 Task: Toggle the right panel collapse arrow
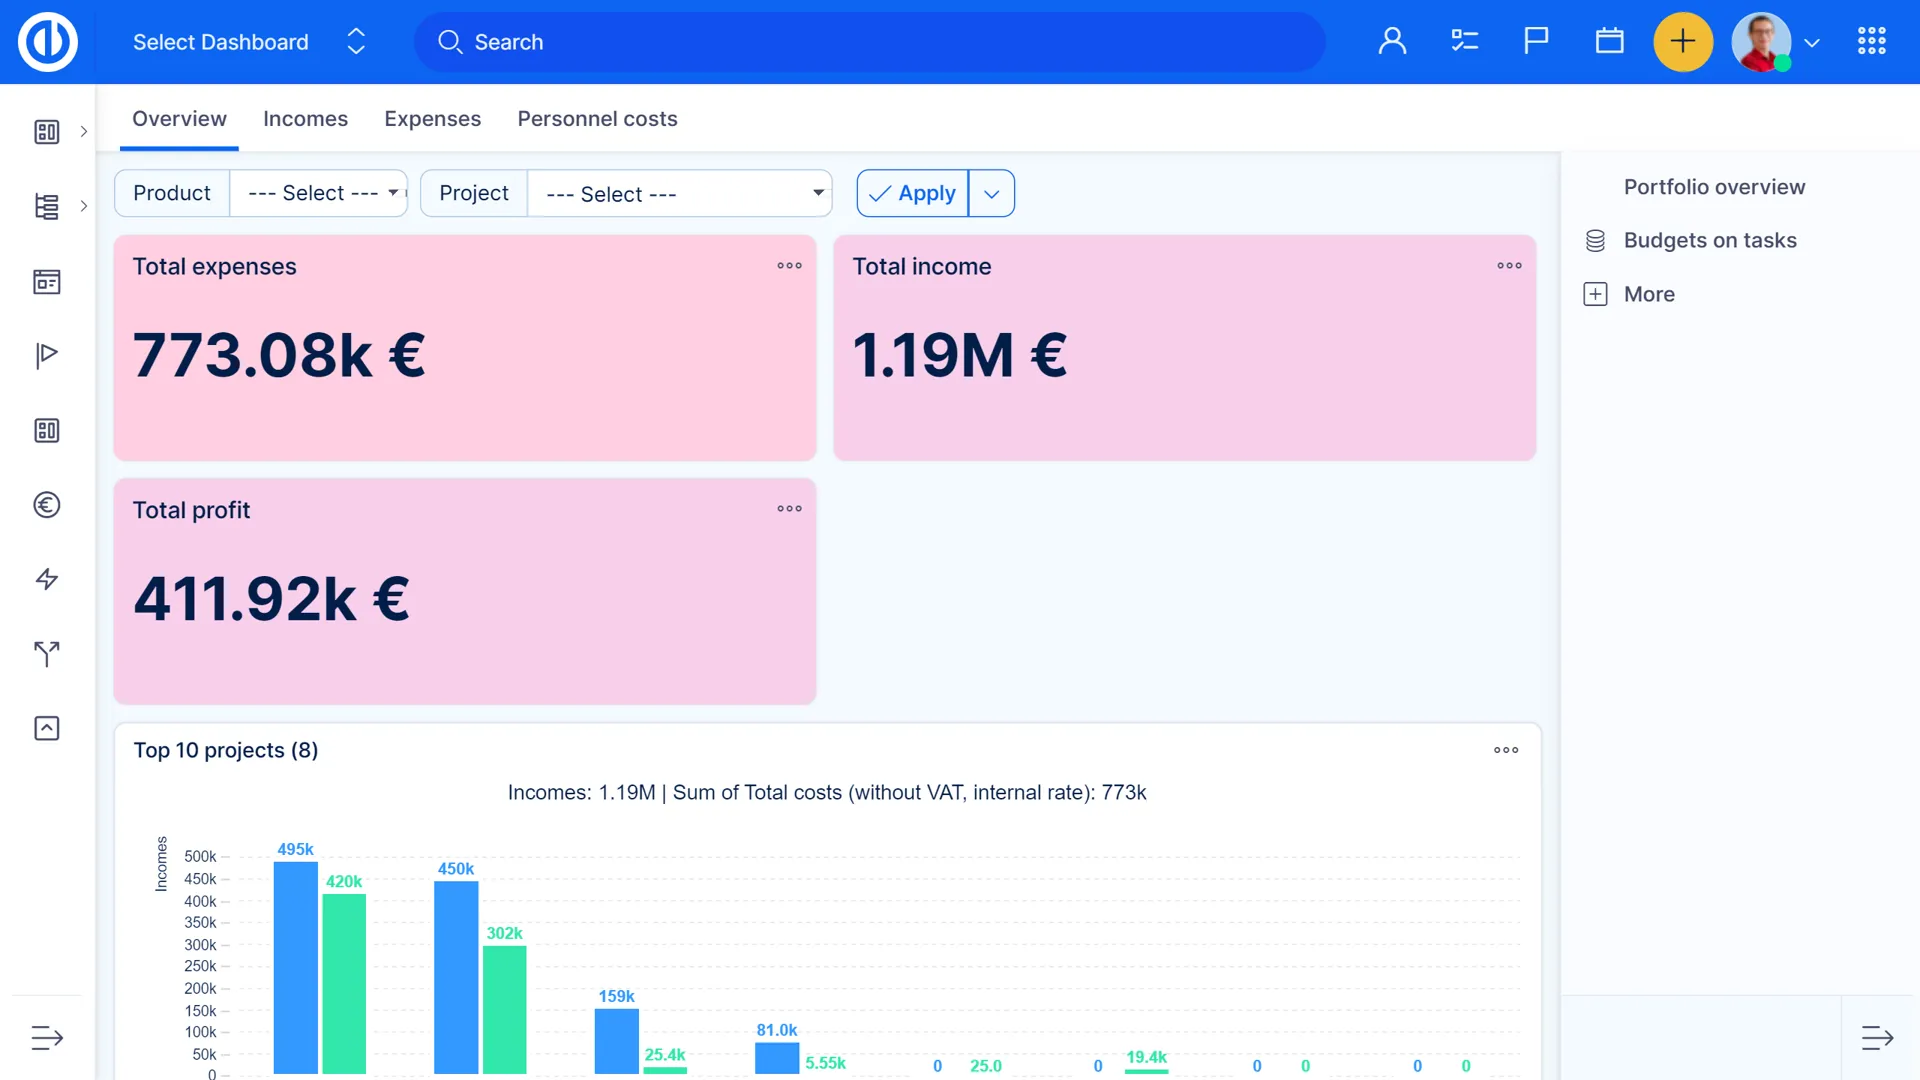pyautogui.click(x=1877, y=1038)
